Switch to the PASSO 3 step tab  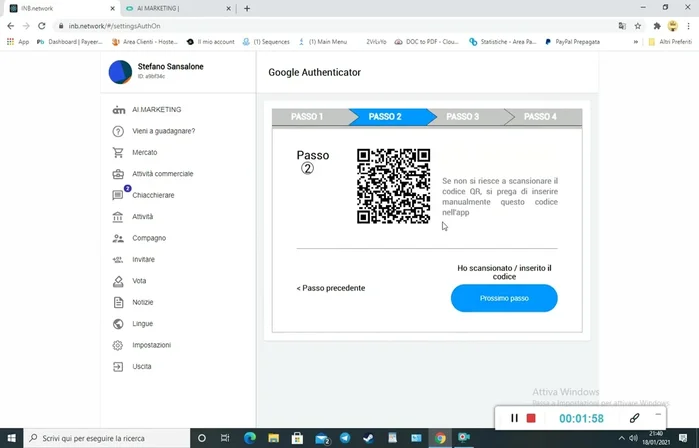pos(463,117)
